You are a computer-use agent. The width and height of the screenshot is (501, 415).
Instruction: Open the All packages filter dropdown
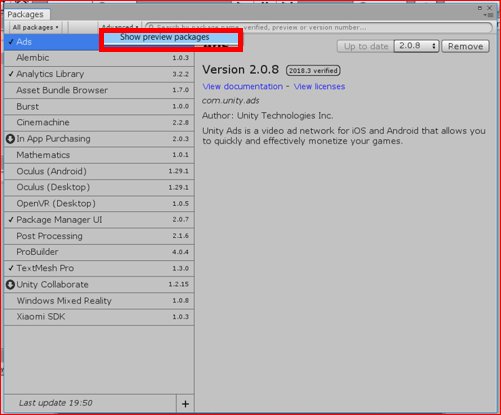(35, 27)
